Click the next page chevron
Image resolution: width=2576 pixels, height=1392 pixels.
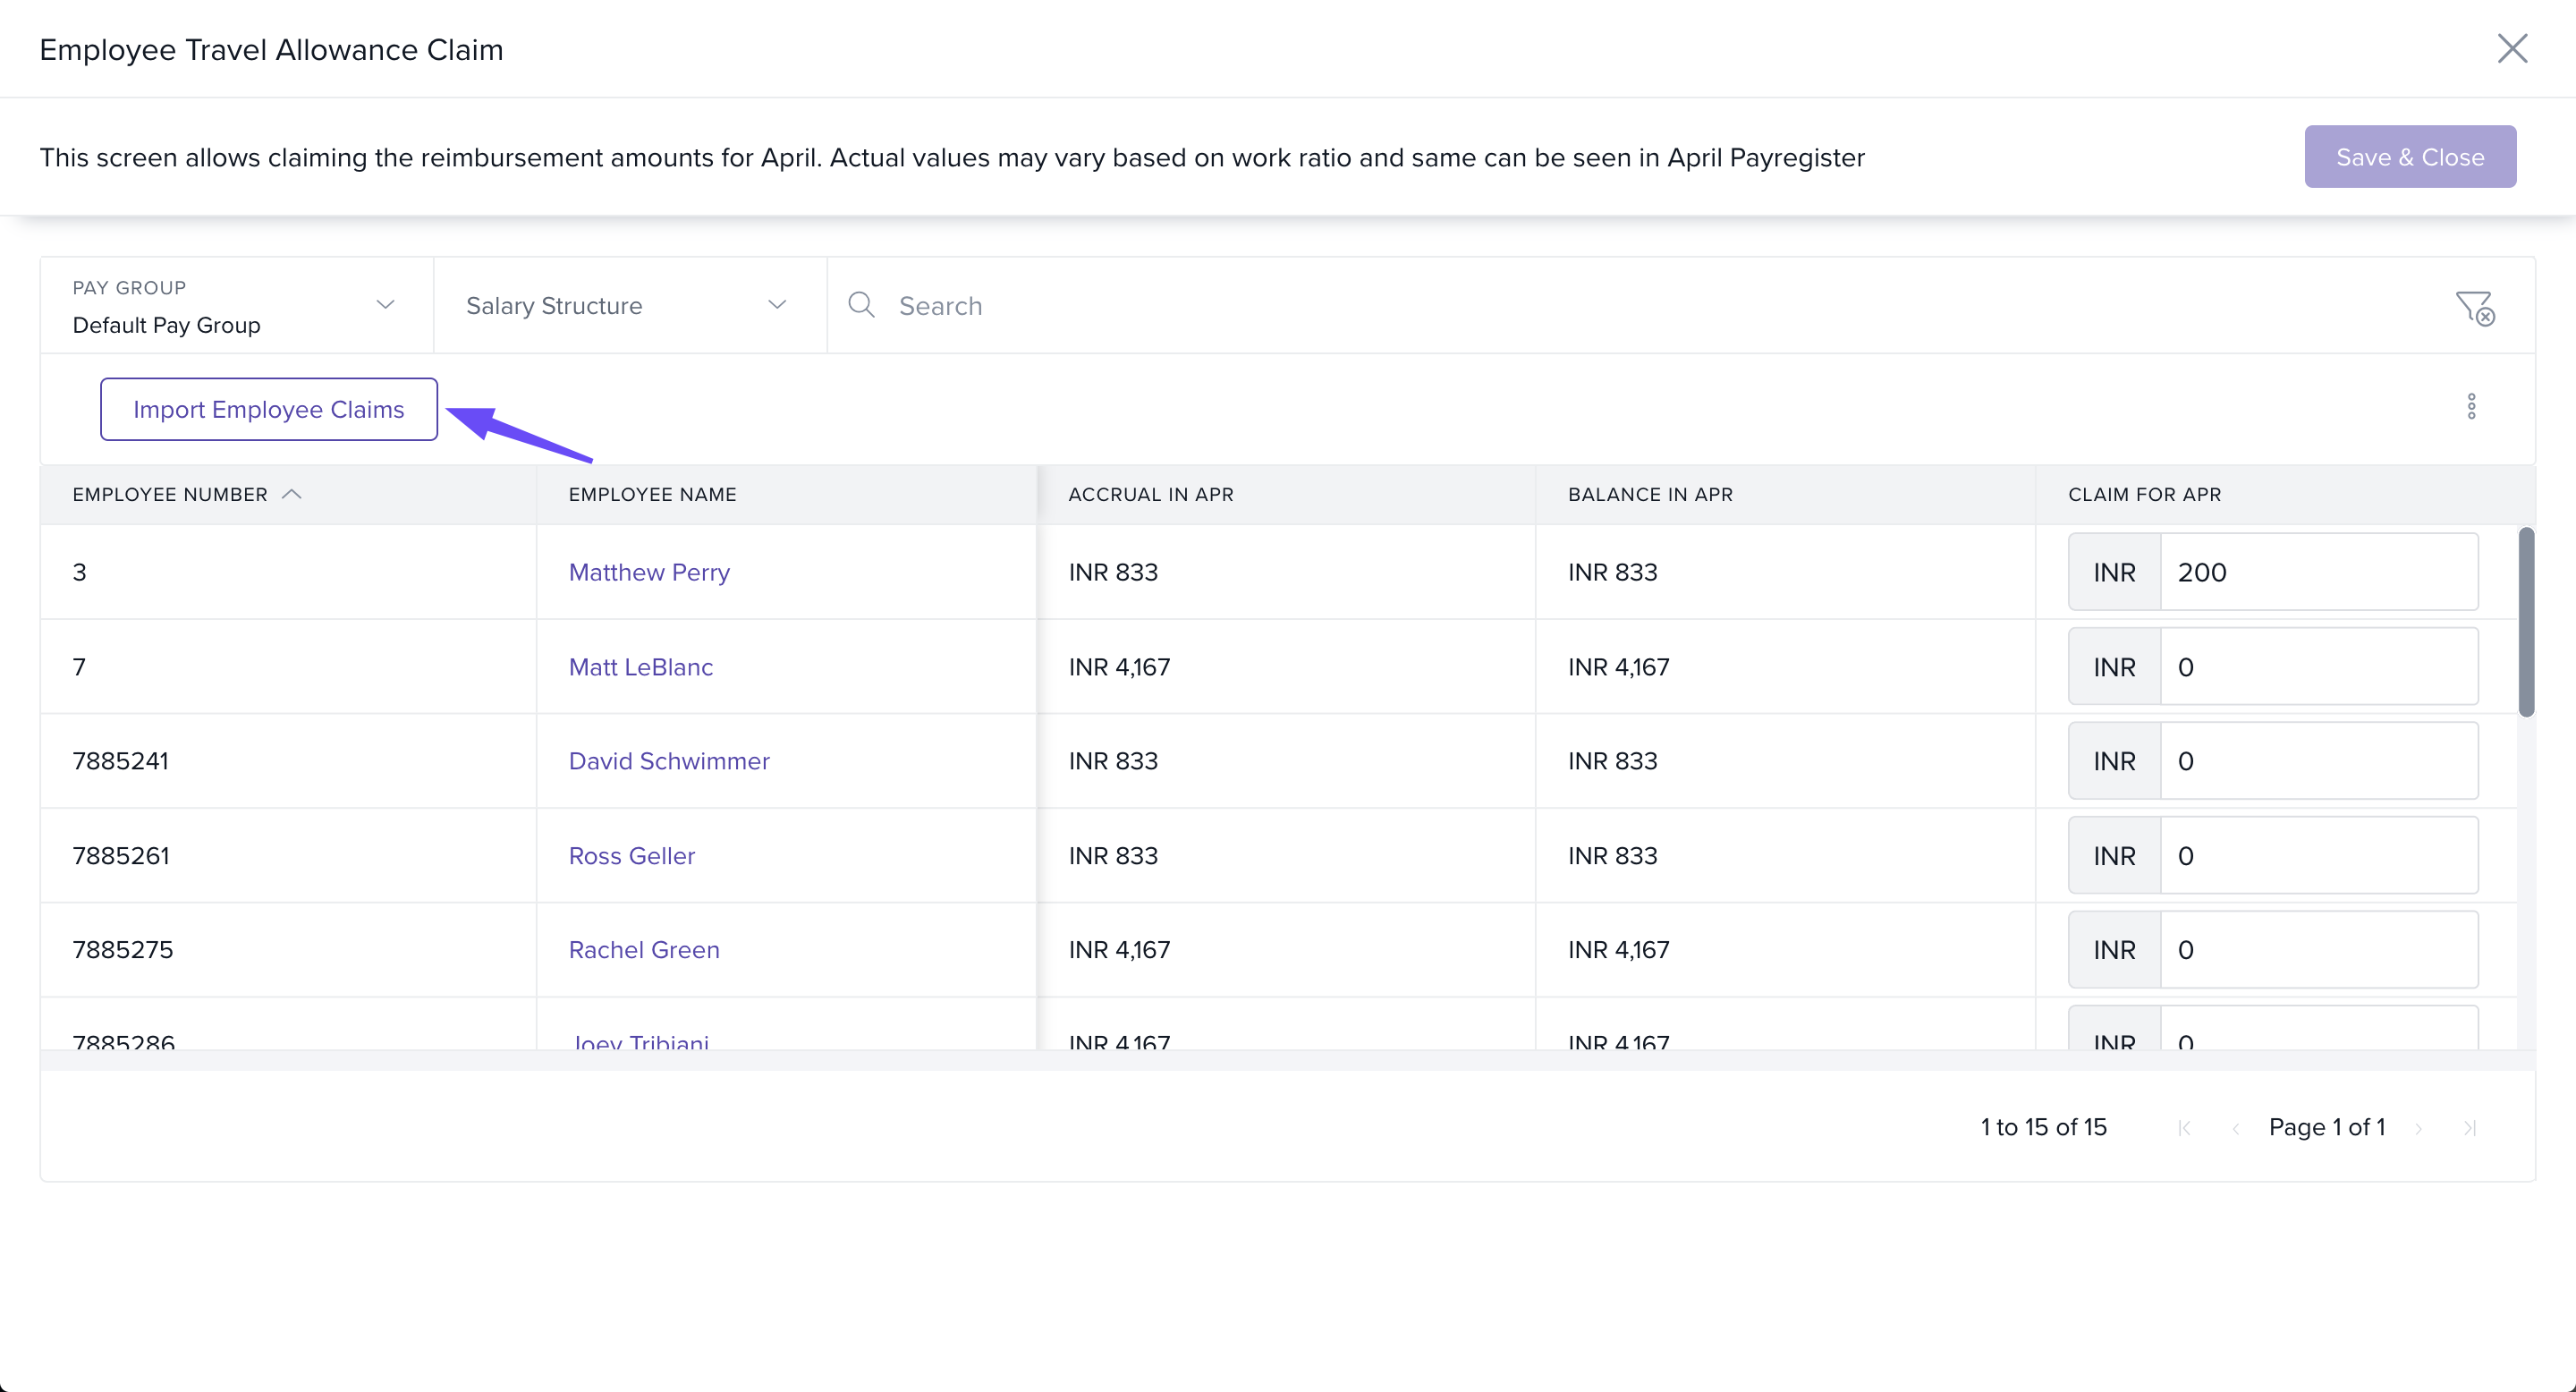2419,1128
